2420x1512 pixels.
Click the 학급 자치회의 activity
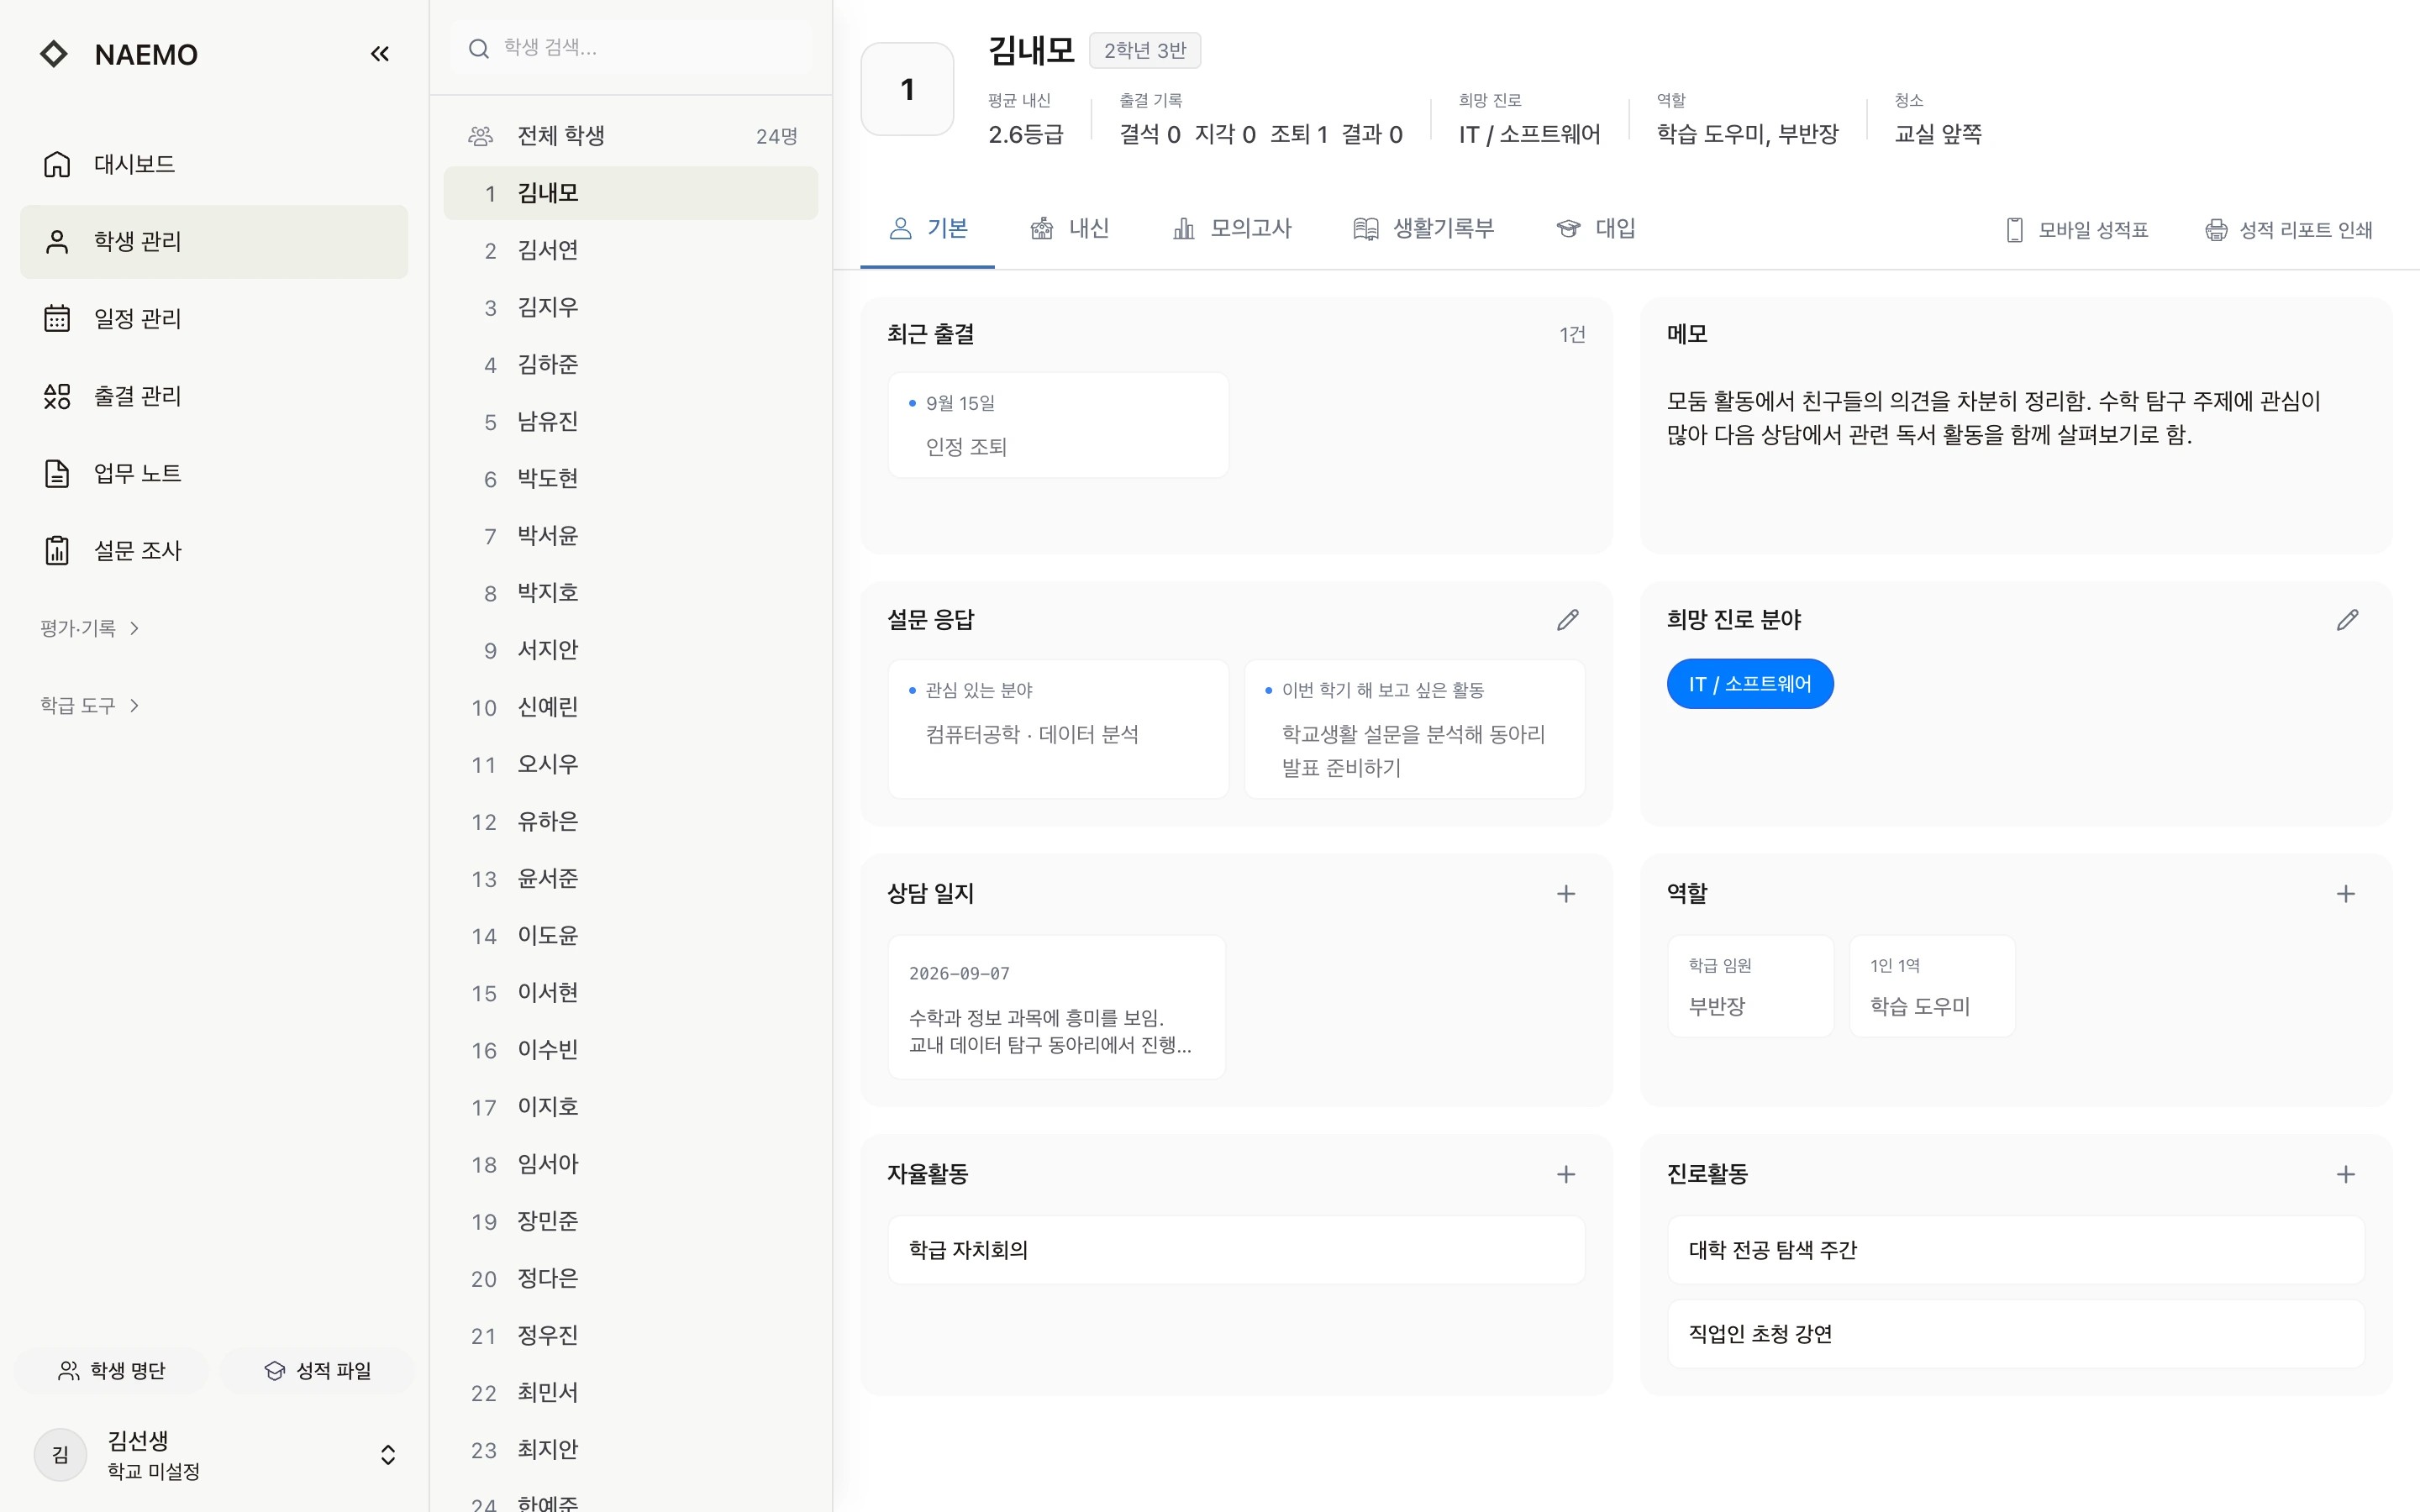click(x=1236, y=1250)
